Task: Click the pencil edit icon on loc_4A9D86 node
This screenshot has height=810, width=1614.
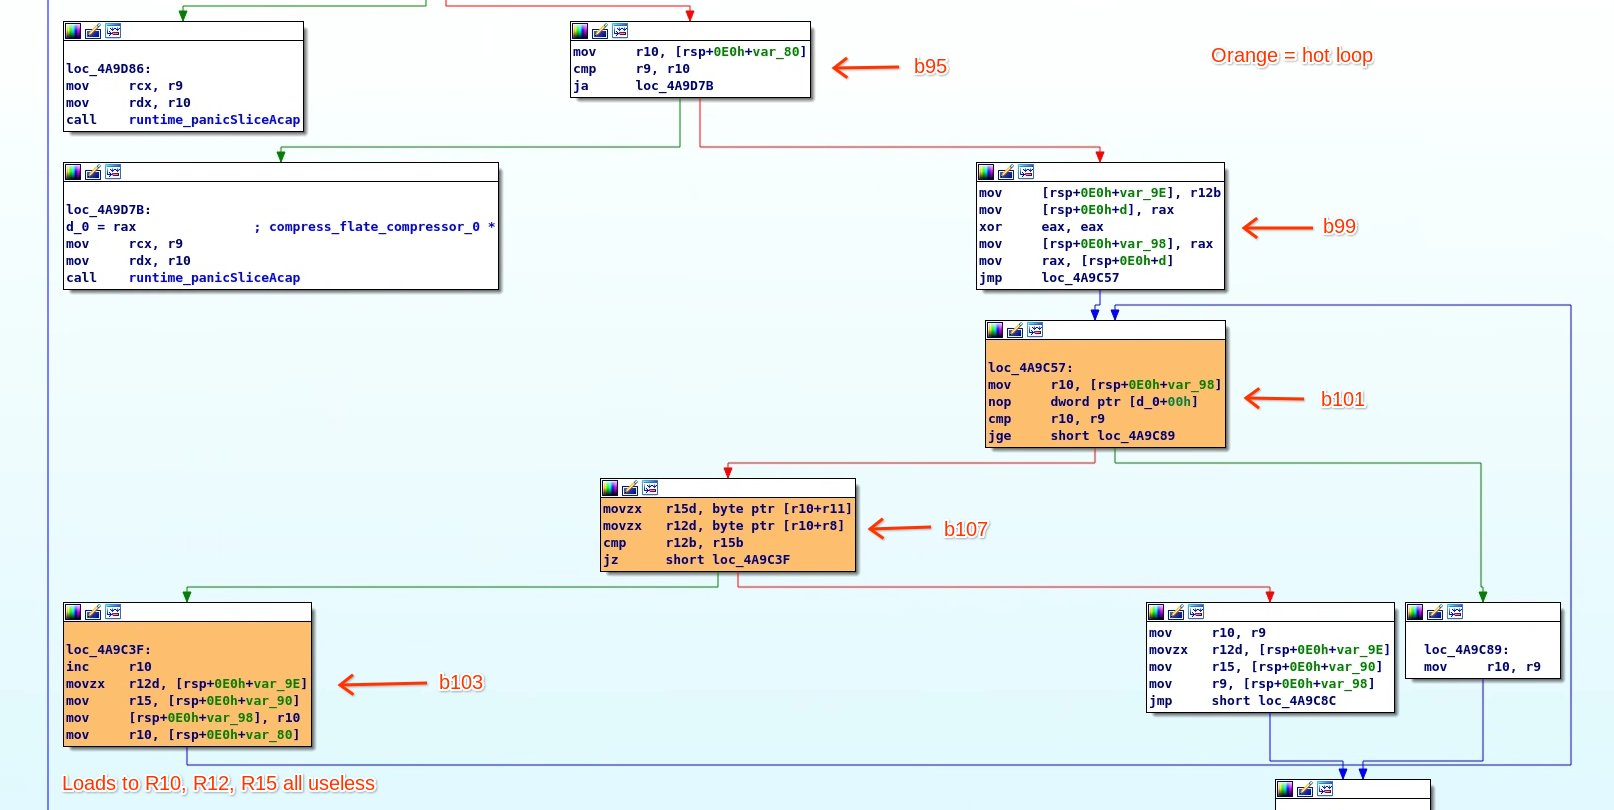Action: click(x=93, y=31)
